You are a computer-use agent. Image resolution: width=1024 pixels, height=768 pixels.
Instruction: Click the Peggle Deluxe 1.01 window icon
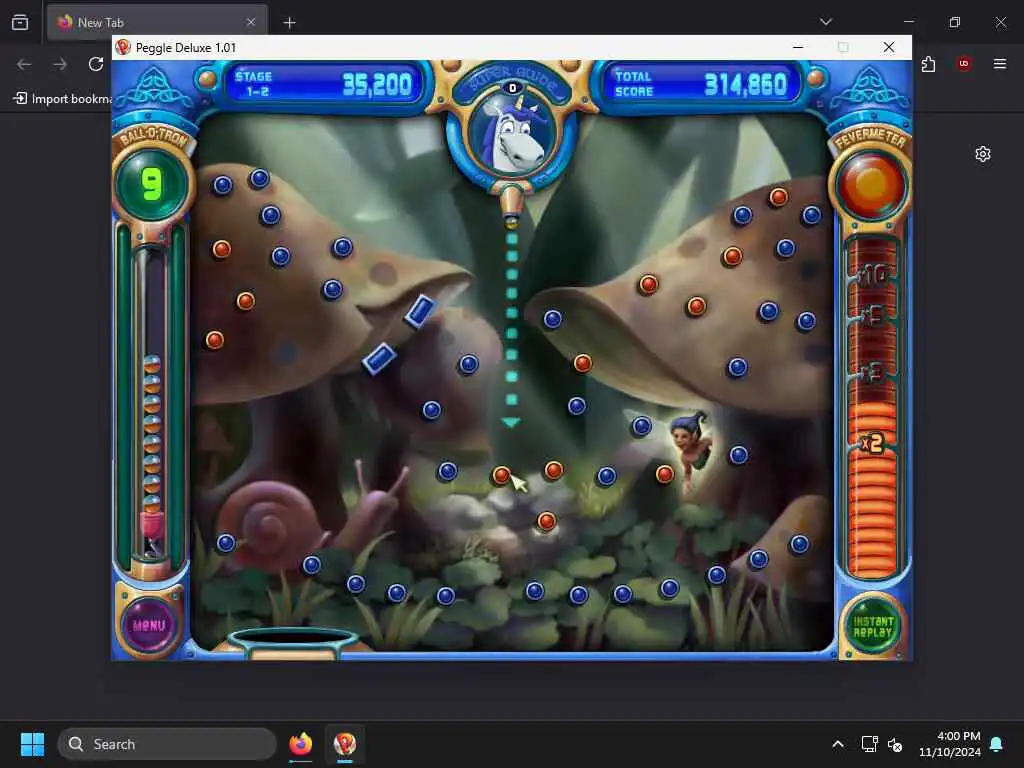click(x=123, y=48)
